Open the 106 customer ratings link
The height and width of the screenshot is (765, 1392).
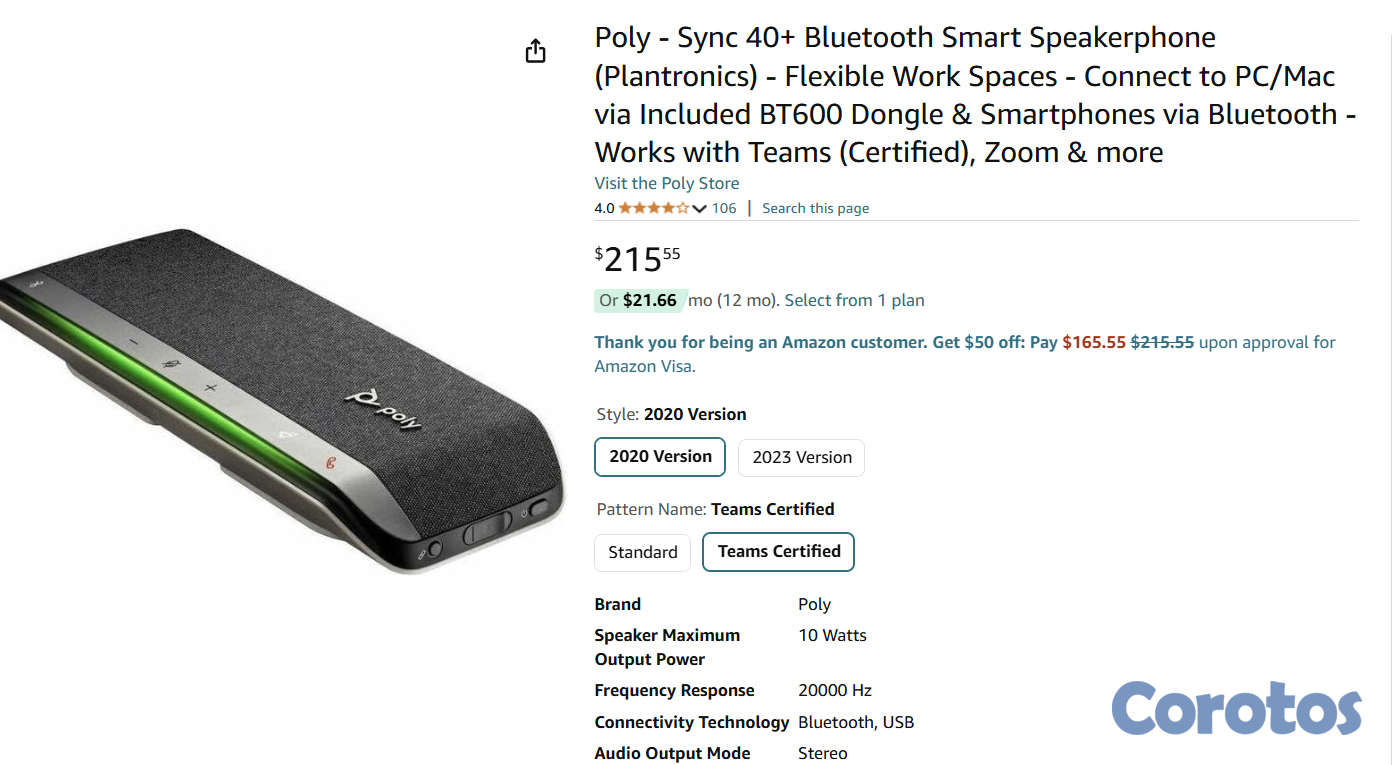[x=724, y=208]
